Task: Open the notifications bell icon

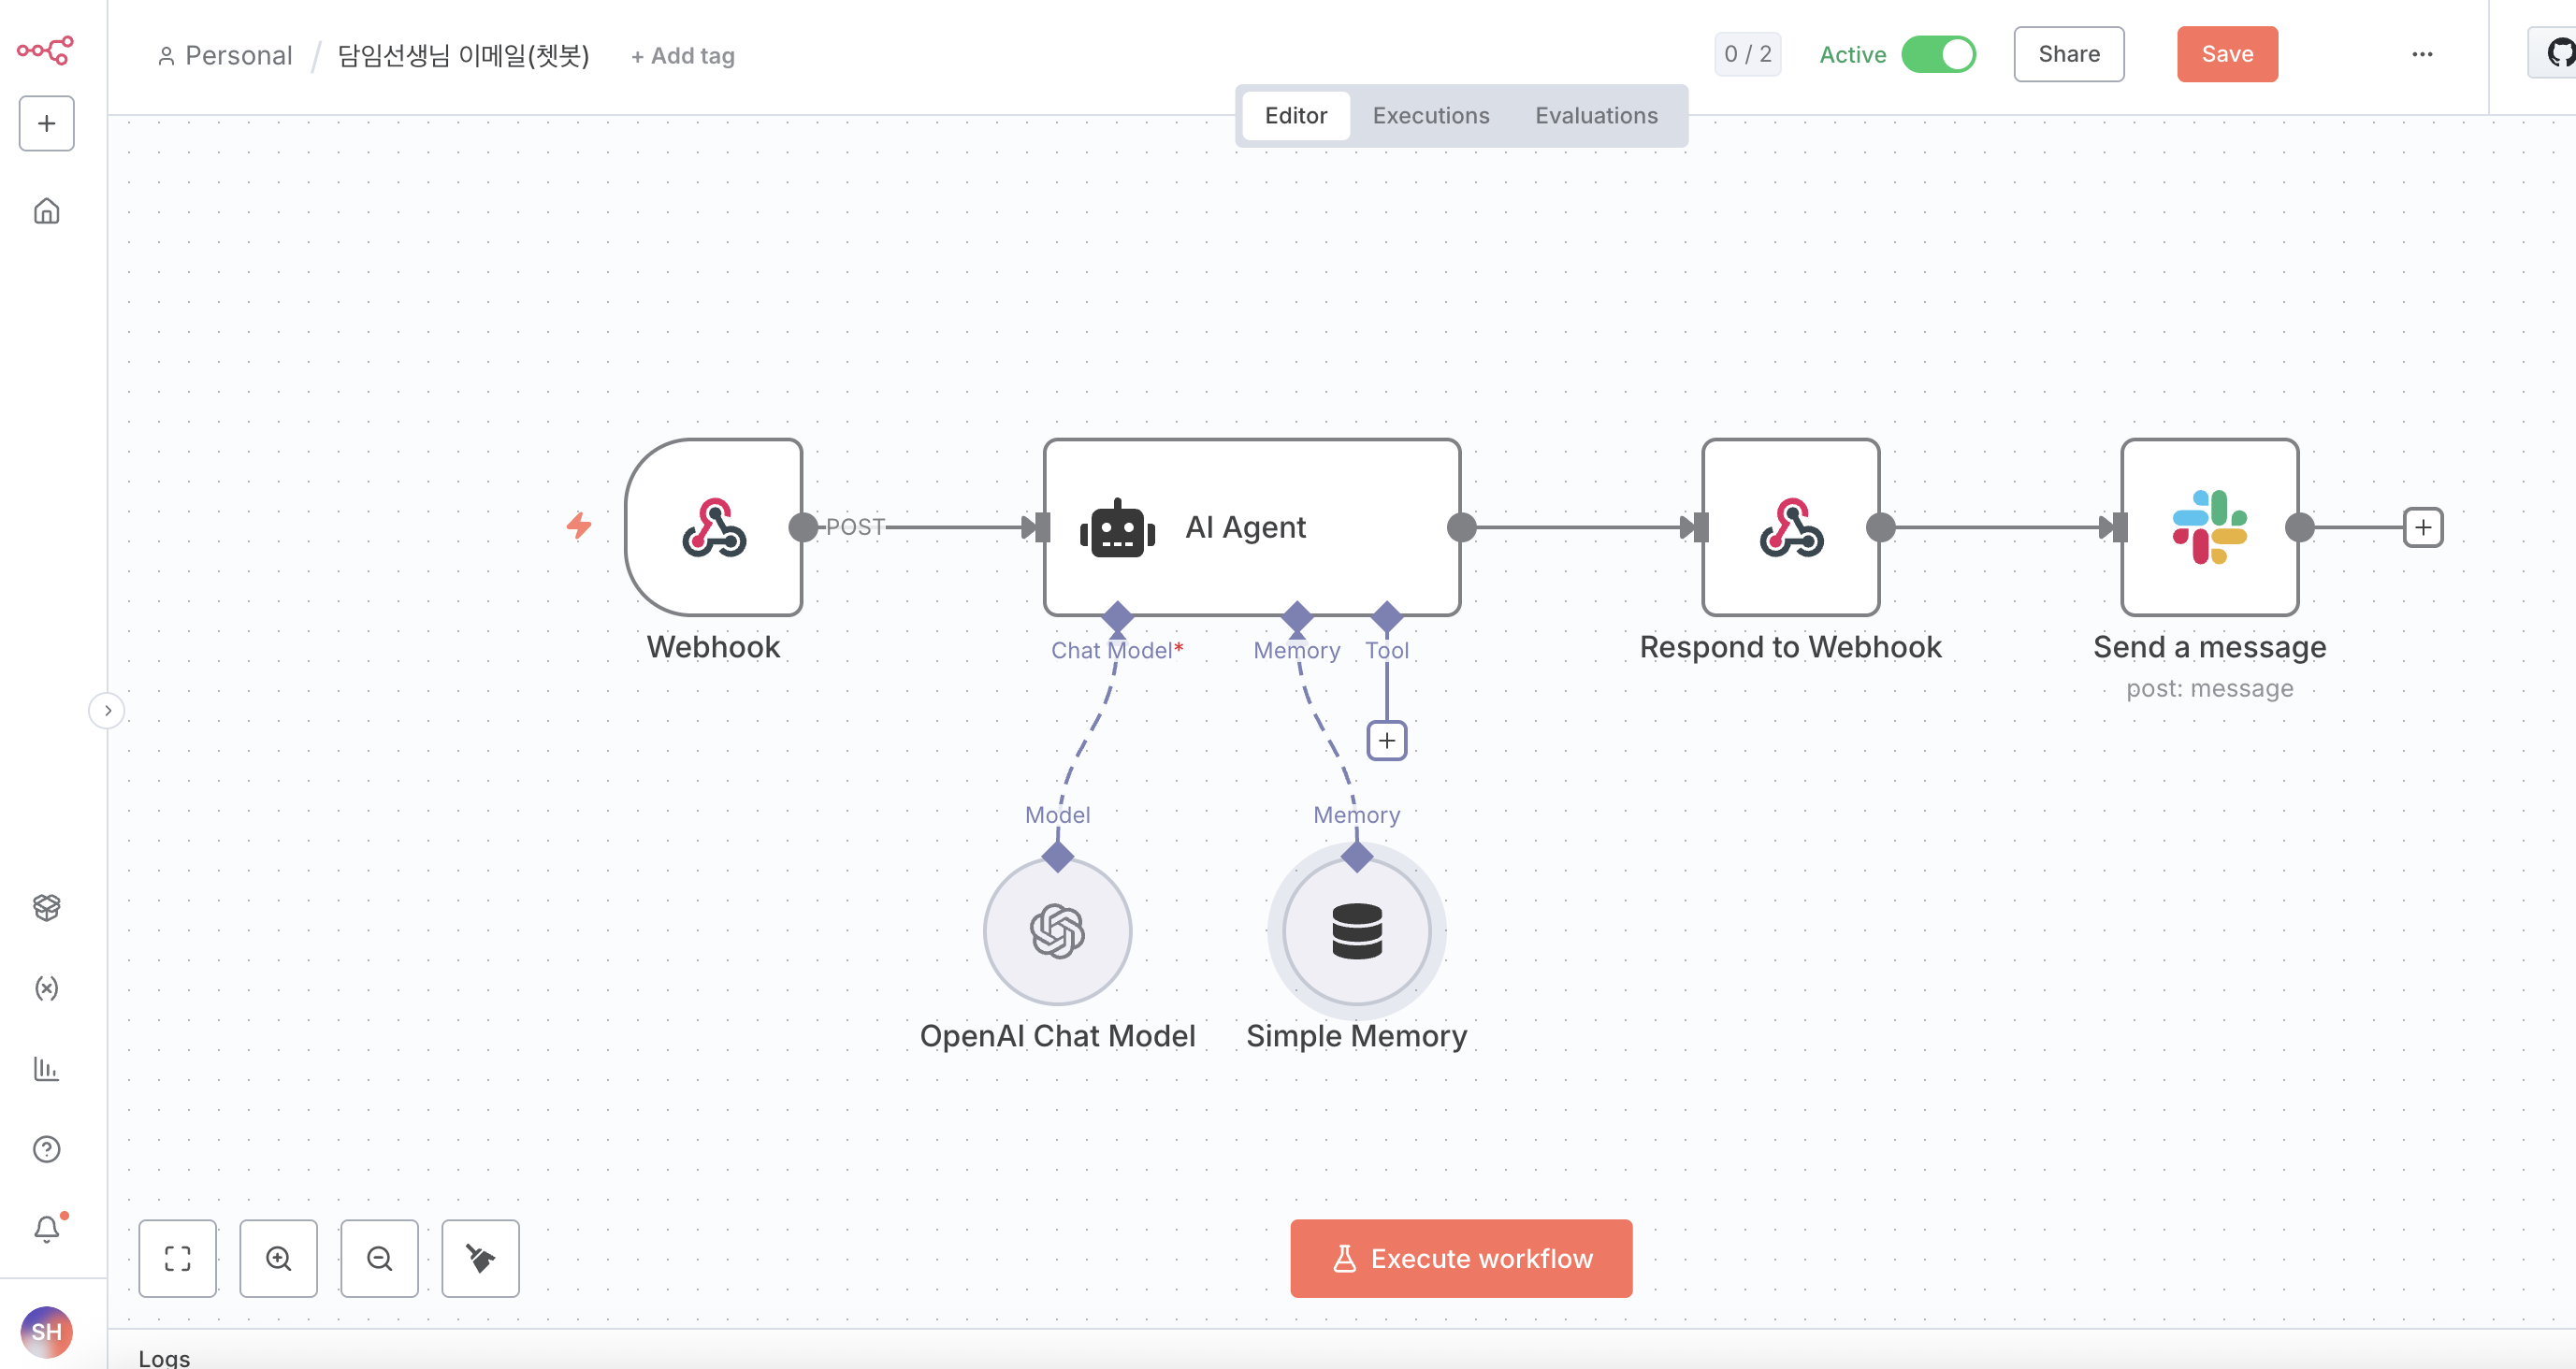Action: coord(47,1228)
